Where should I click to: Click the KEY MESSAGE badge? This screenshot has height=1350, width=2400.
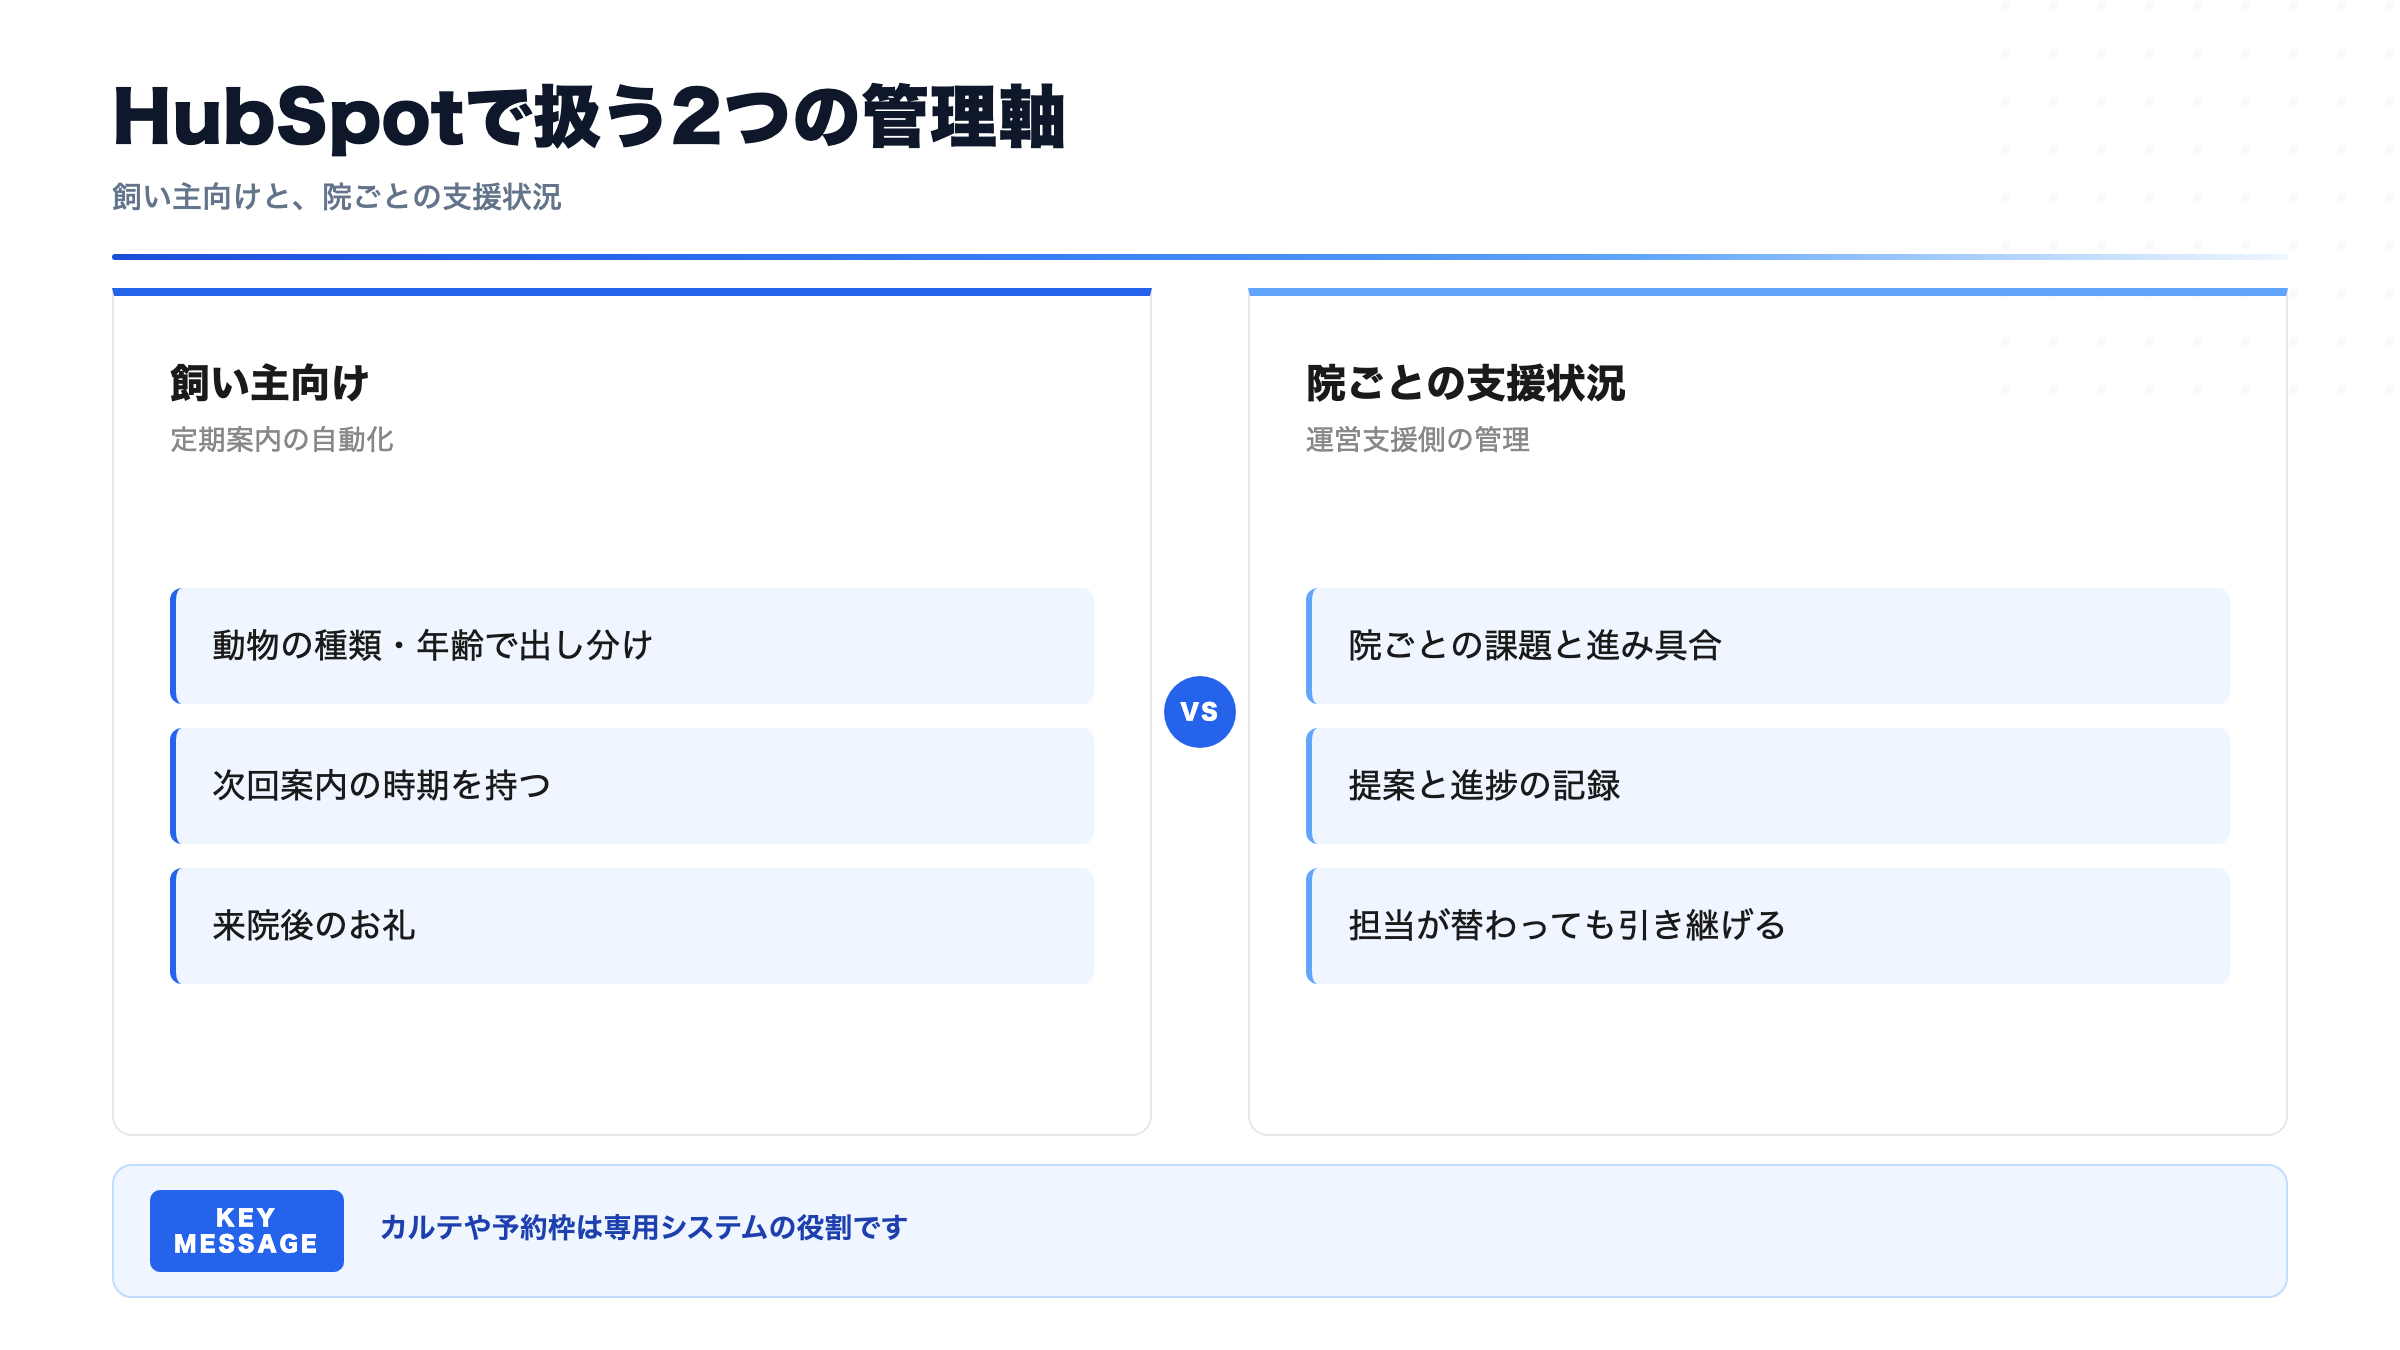(247, 1231)
